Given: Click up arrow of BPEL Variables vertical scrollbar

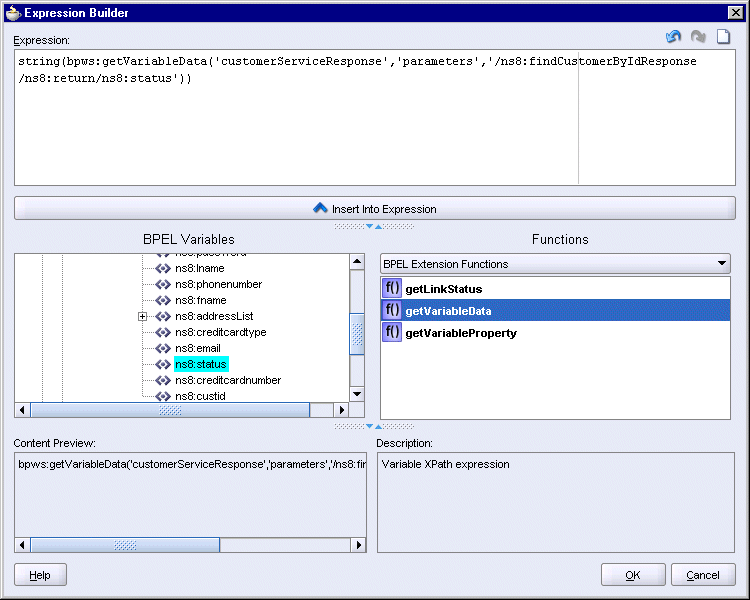Looking at the screenshot, I should [x=357, y=261].
